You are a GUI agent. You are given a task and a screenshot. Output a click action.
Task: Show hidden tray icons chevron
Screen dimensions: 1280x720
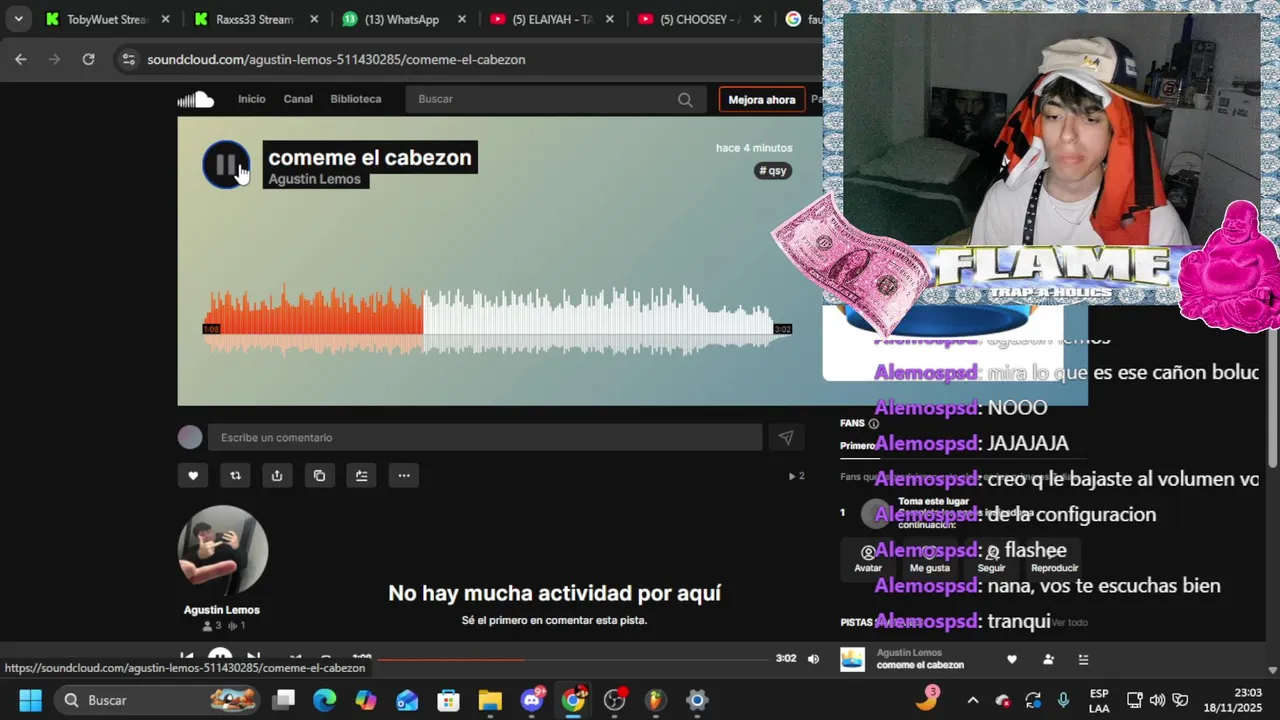pyautogui.click(x=972, y=700)
